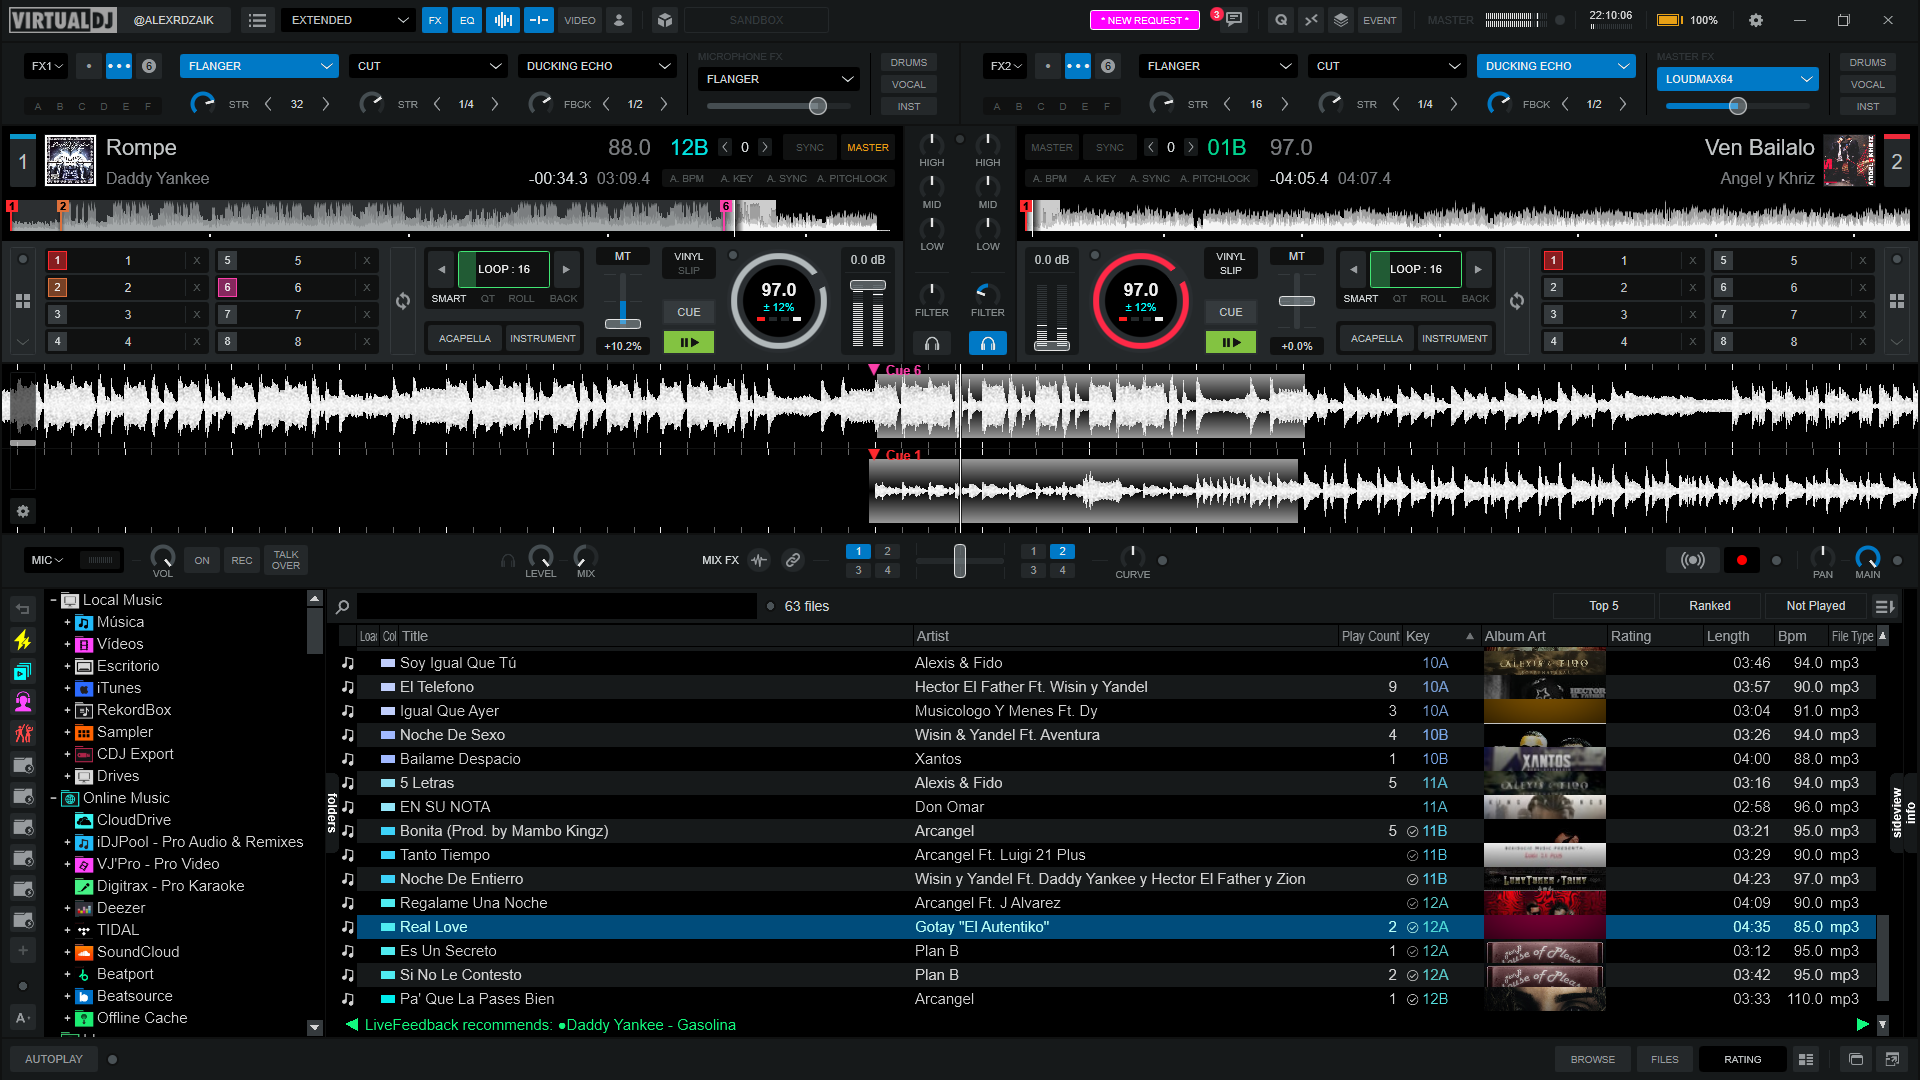1920x1080 pixels.
Task: Open deck 1 CUT effect dropdown
Action: (x=428, y=66)
